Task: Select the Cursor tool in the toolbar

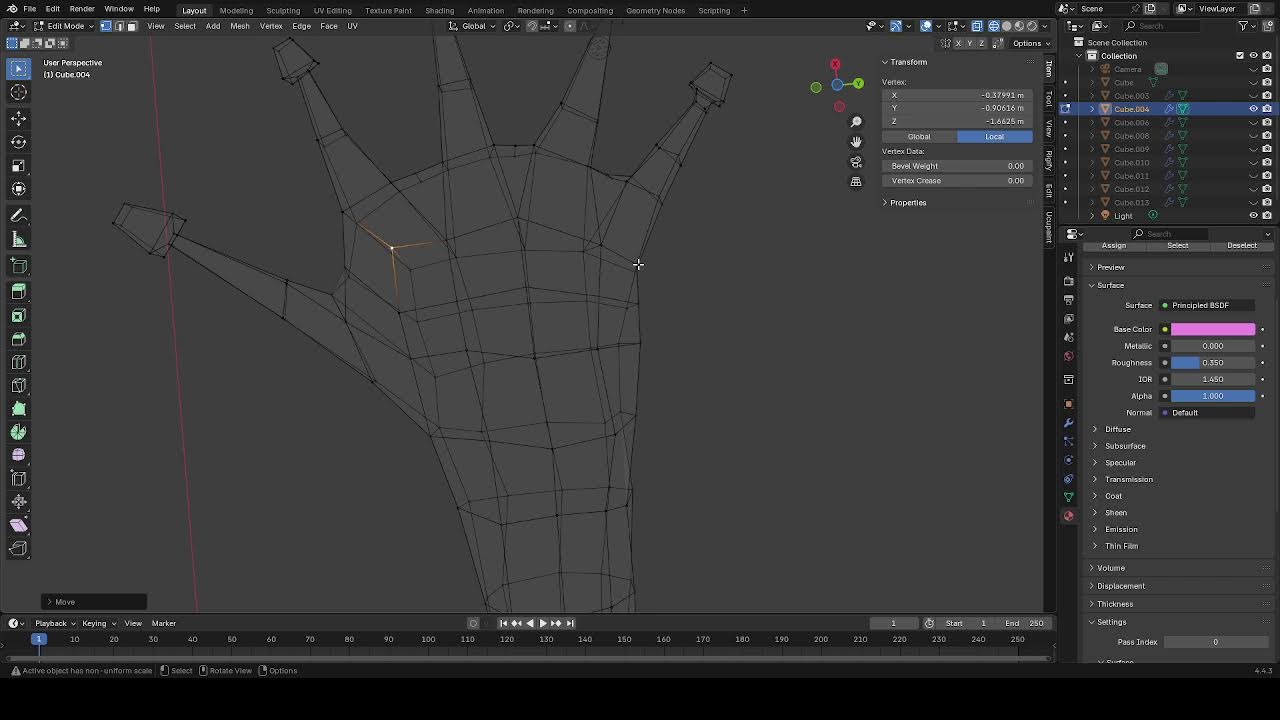Action: pos(18,93)
